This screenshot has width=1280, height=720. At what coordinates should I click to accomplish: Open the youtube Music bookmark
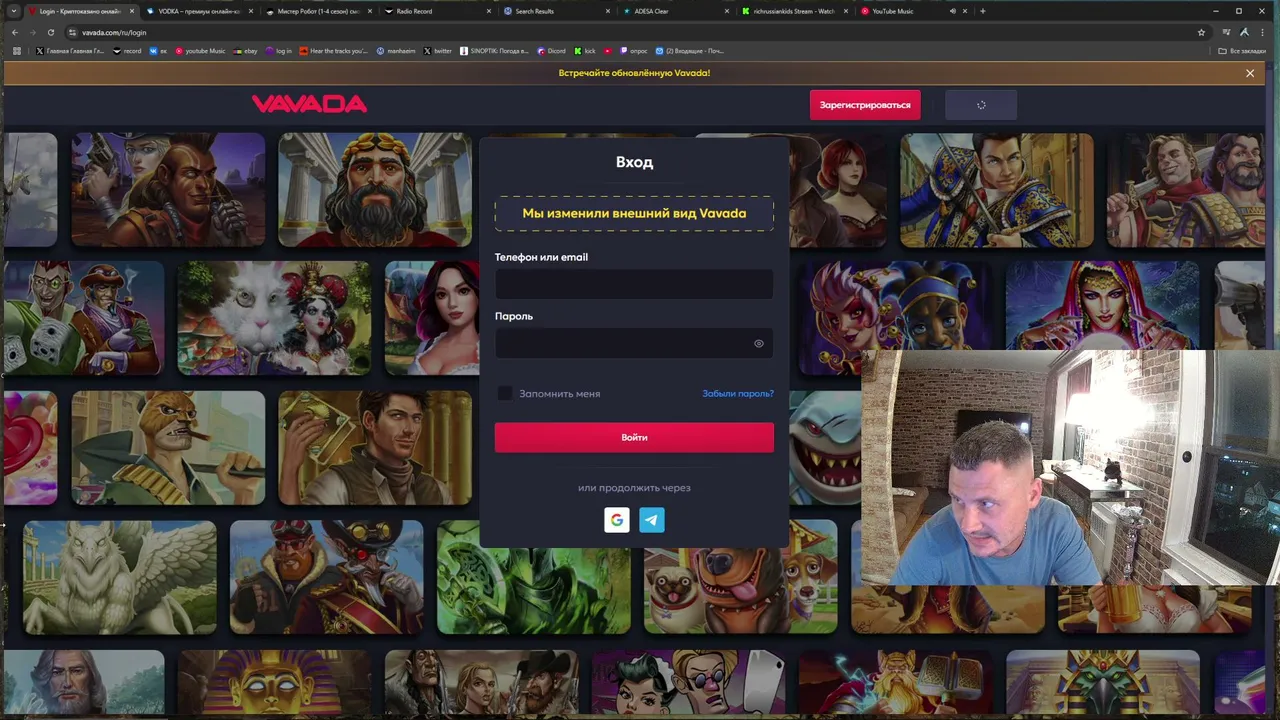pos(200,51)
